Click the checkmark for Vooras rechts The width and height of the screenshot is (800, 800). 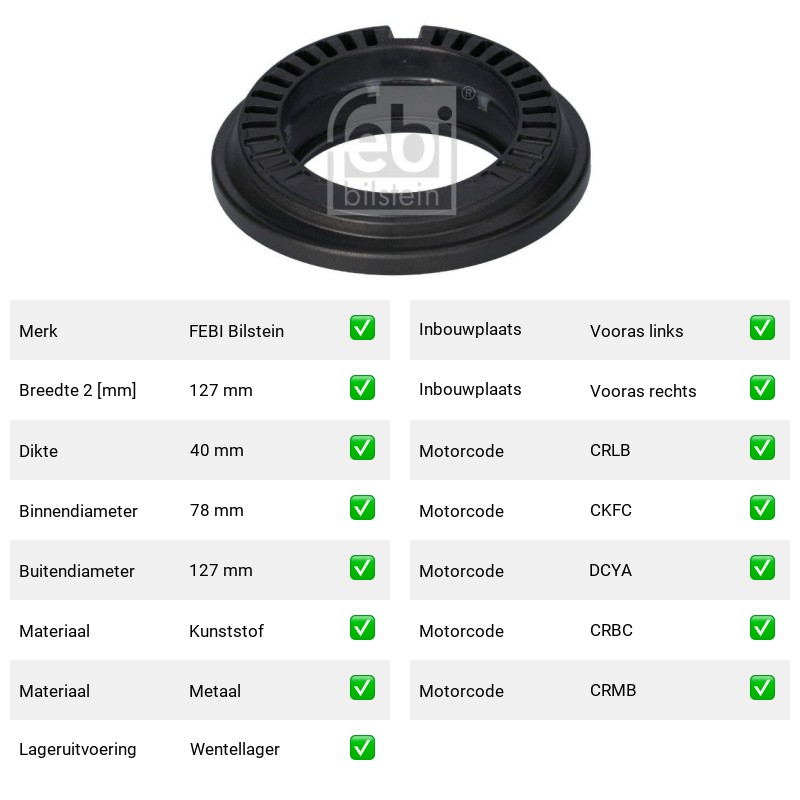point(762,388)
